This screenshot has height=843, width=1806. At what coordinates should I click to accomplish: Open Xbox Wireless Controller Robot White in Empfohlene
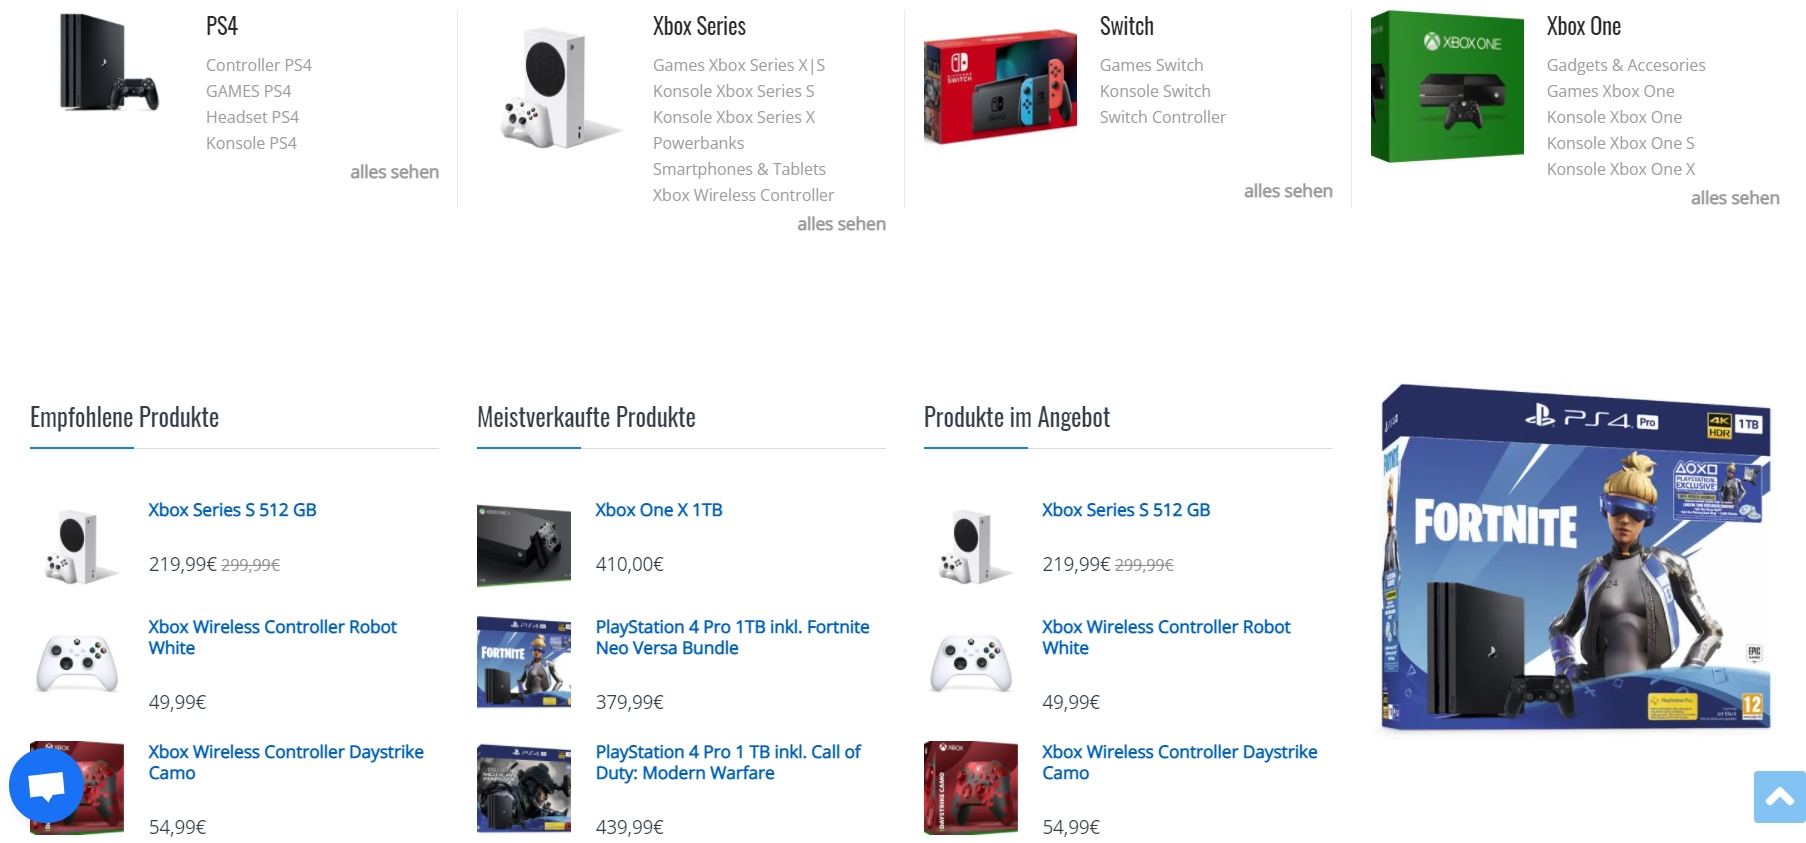tap(272, 637)
